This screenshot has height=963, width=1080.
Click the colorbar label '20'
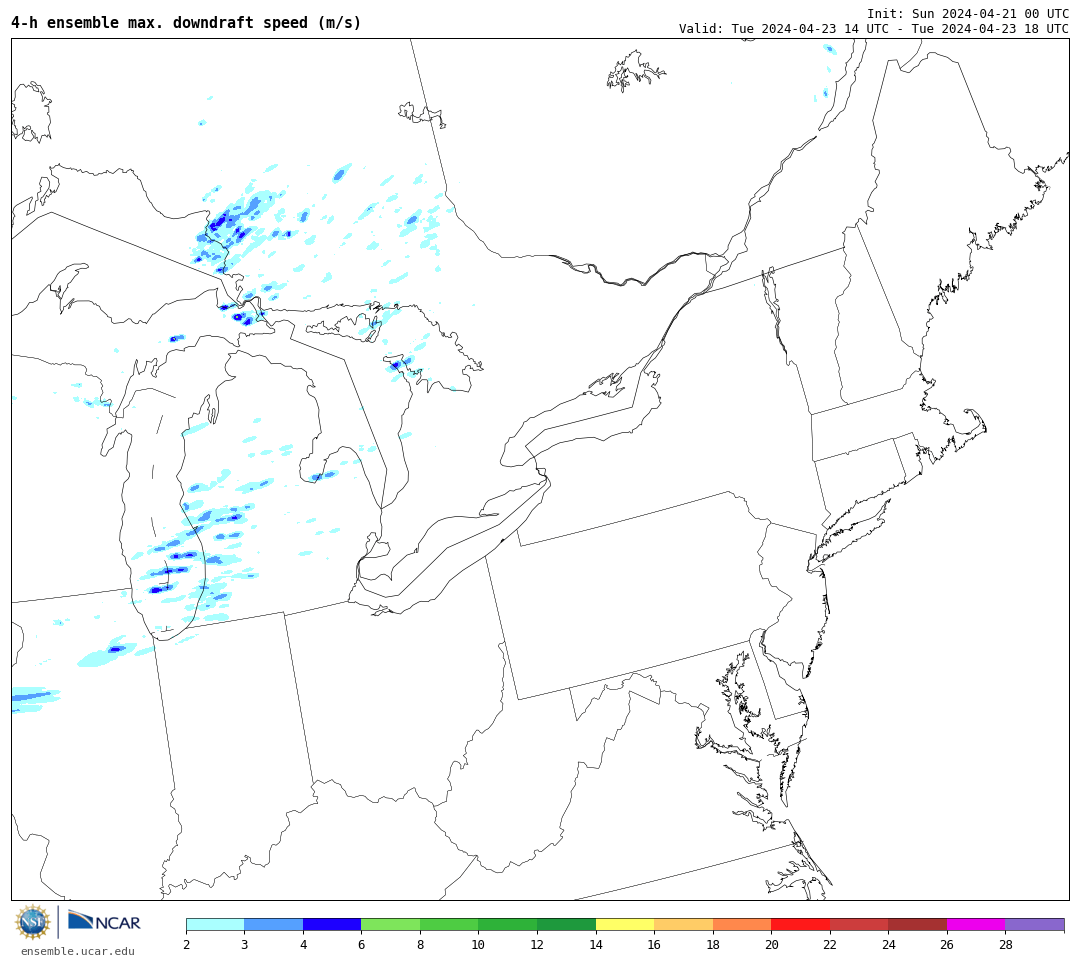pos(771,944)
